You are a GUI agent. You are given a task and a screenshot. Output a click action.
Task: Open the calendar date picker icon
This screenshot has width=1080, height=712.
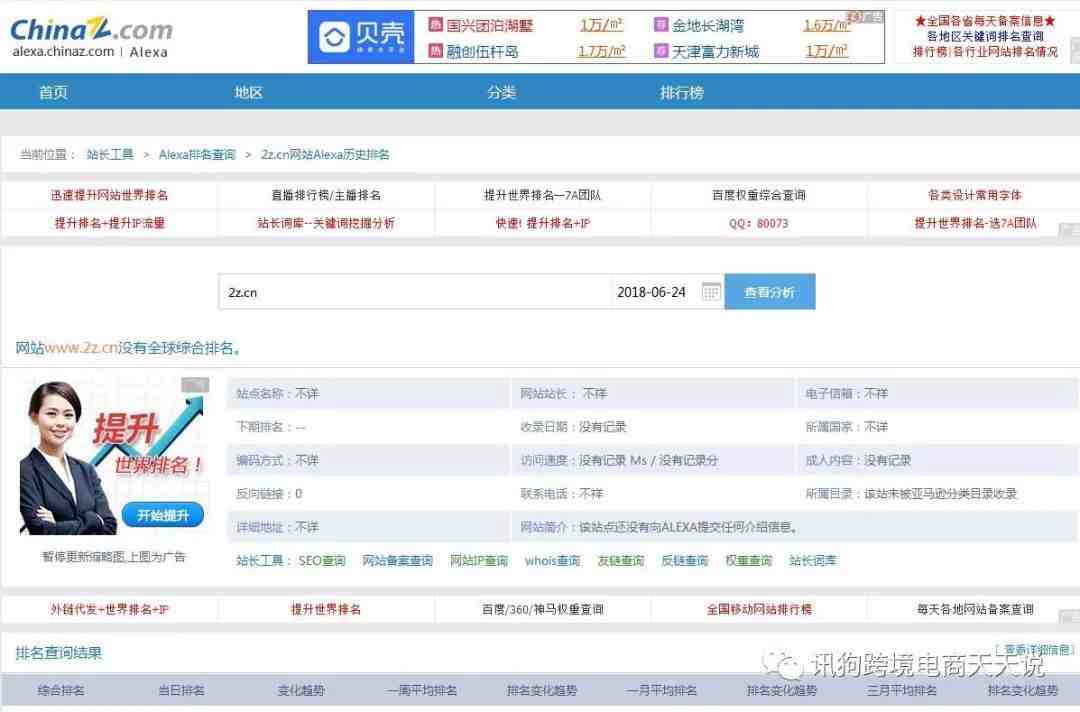[711, 292]
